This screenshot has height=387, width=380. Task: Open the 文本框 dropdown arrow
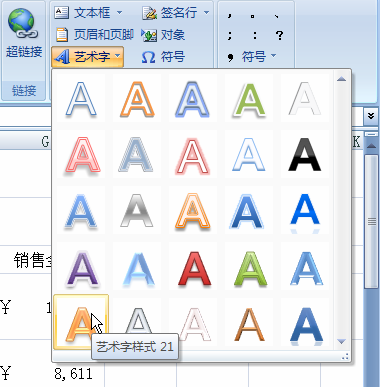click(x=119, y=13)
